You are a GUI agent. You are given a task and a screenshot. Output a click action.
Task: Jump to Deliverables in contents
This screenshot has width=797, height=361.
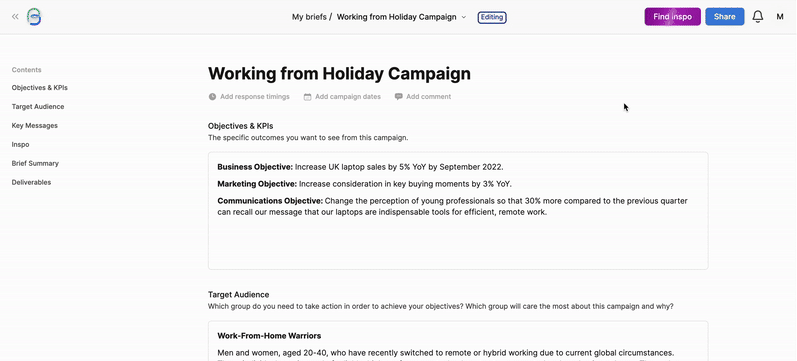[32, 182]
